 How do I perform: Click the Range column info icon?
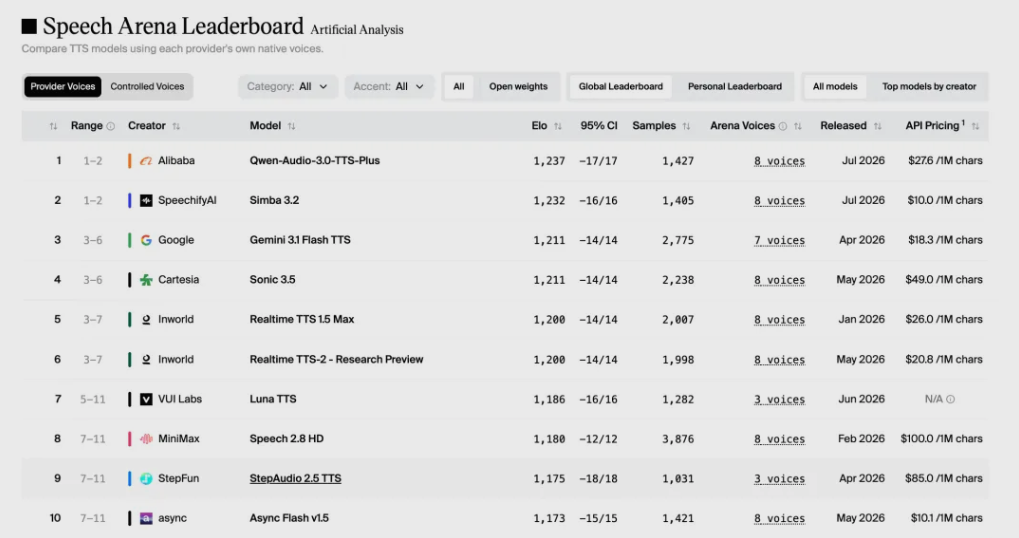[110, 126]
